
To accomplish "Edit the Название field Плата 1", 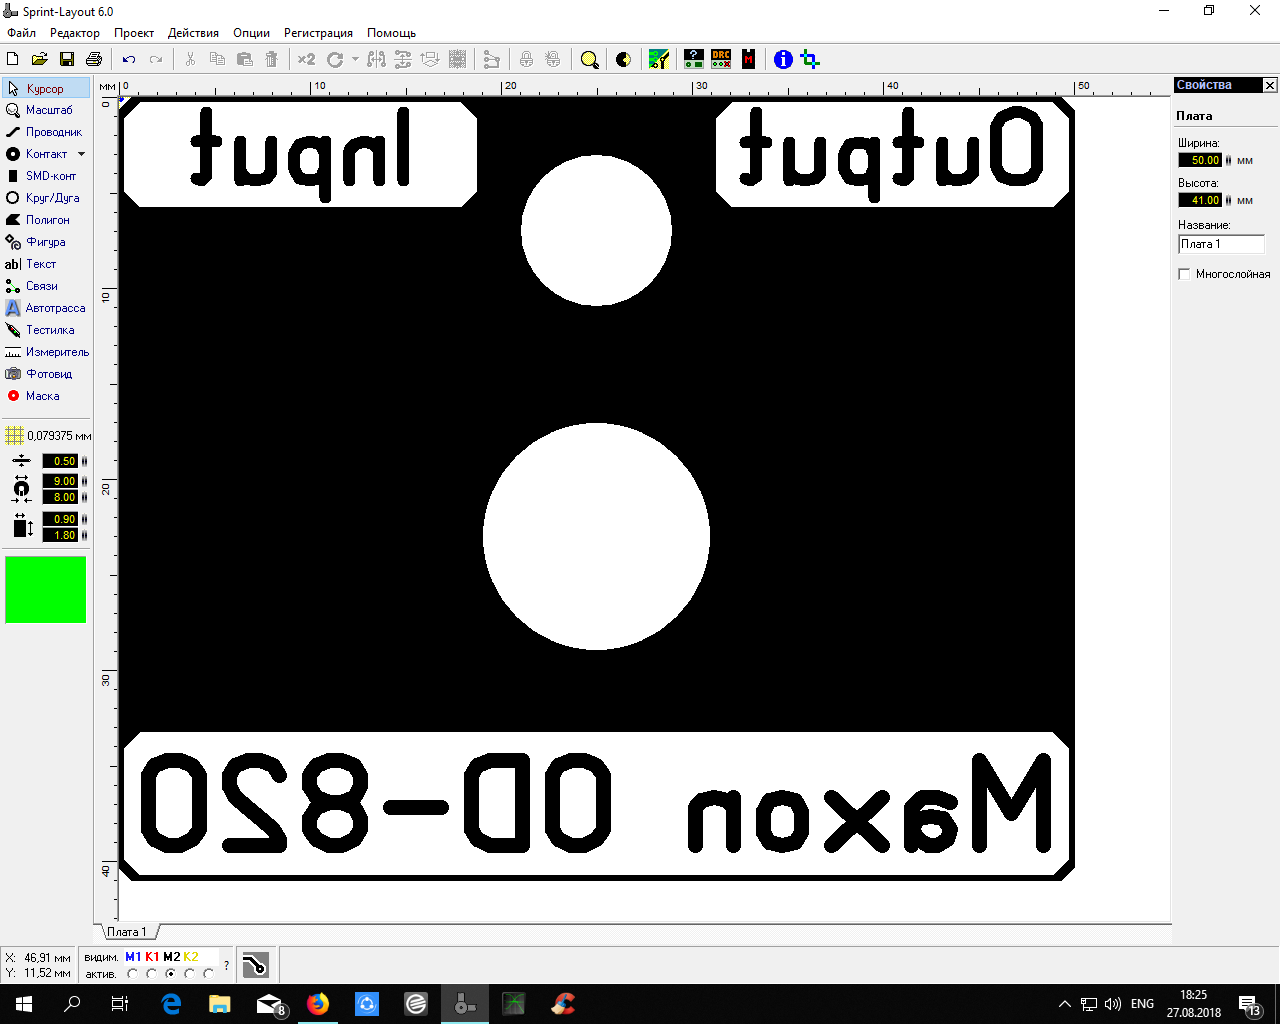I will coord(1221,244).
